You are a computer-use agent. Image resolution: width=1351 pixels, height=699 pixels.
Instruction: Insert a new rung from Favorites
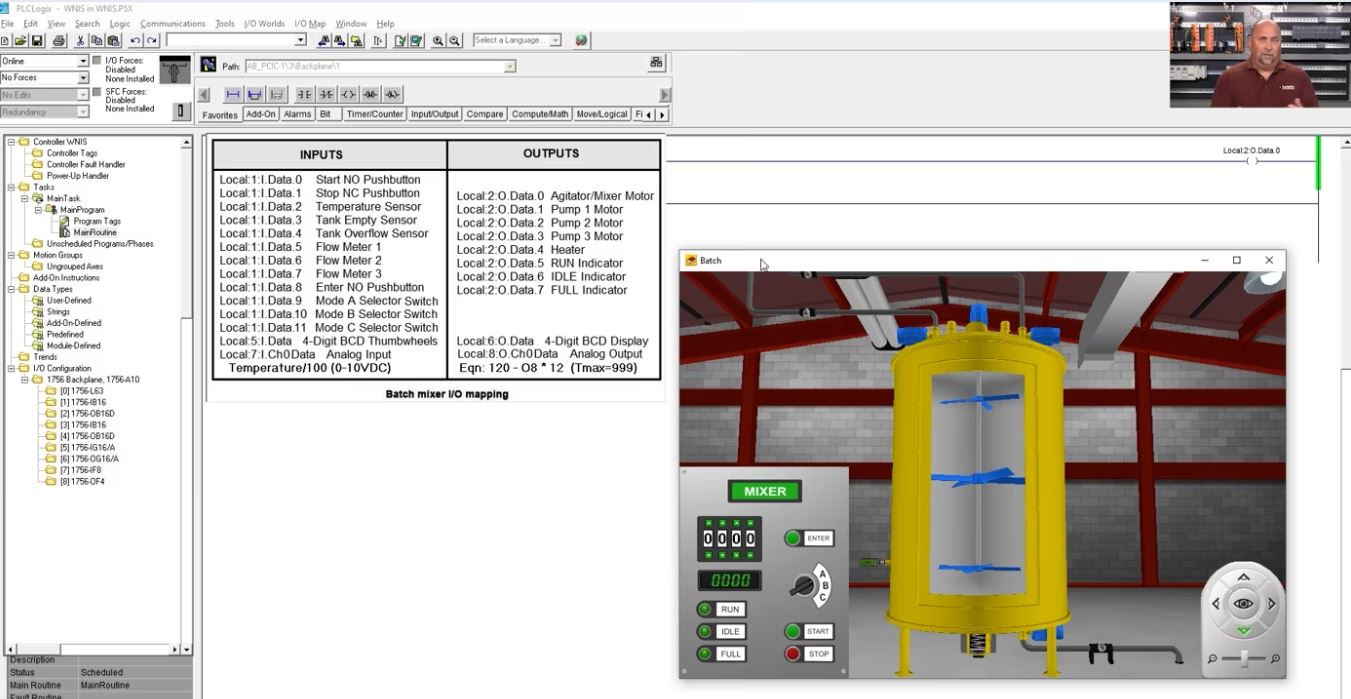click(232, 94)
